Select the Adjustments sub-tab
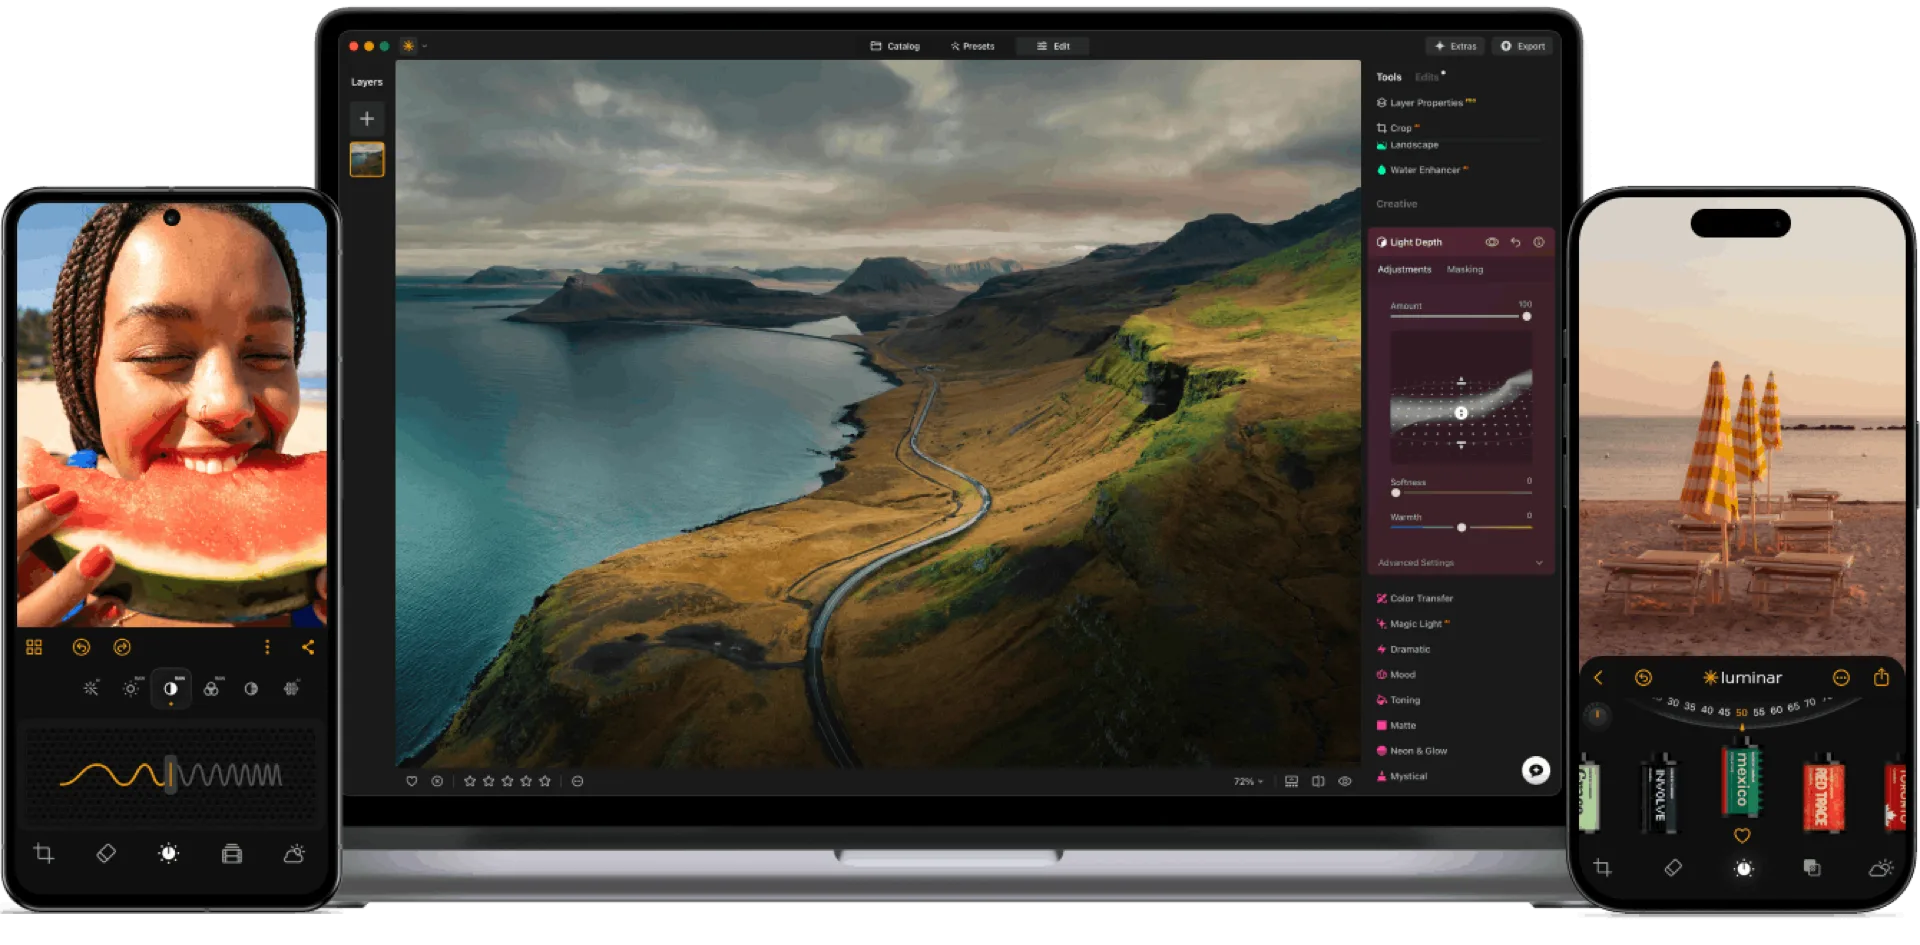 pos(1404,270)
